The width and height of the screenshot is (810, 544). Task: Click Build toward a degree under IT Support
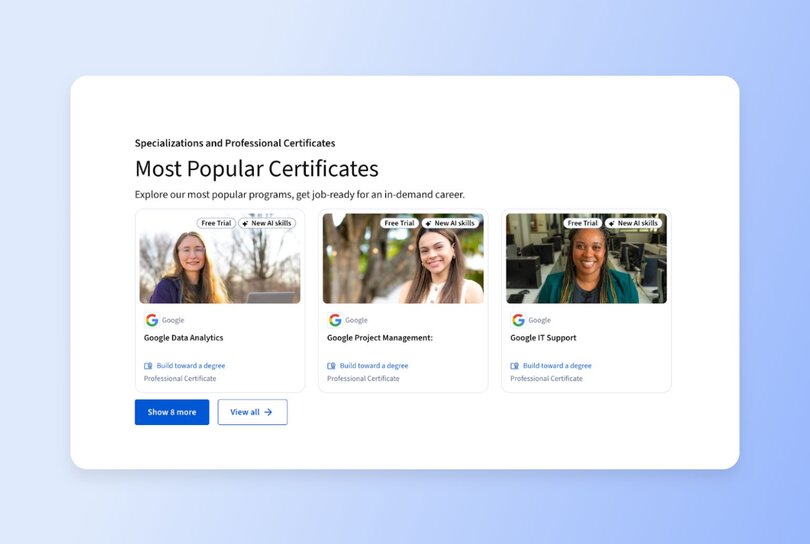click(557, 366)
